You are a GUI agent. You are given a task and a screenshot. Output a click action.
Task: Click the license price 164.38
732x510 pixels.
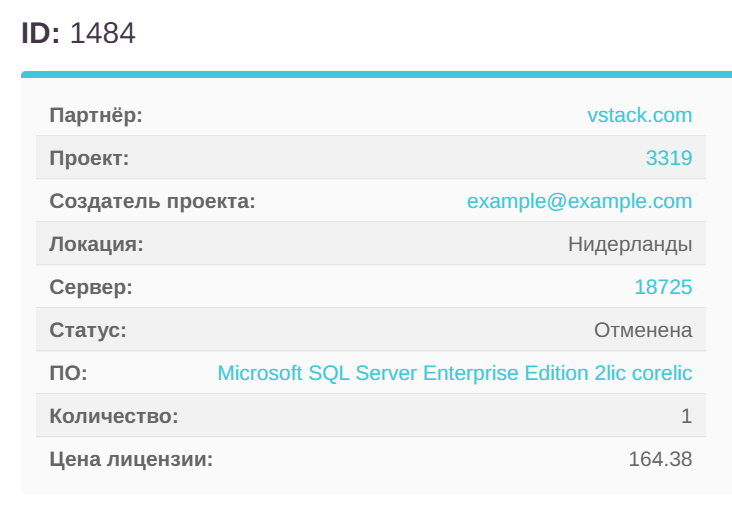[660, 459]
